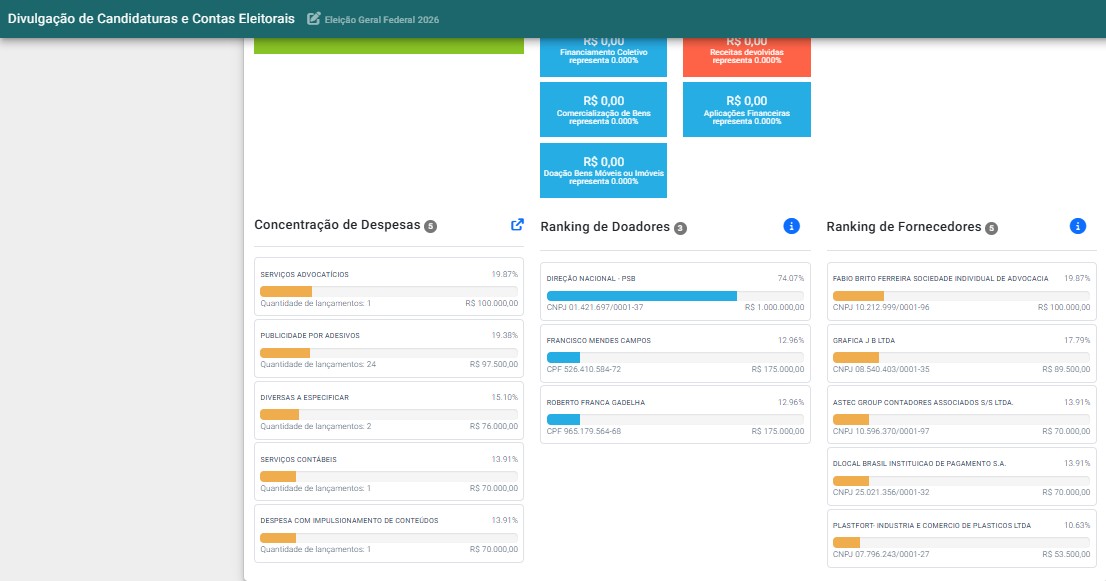
Task: Select the Comercialização de Bens tile
Action: coord(603,109)
